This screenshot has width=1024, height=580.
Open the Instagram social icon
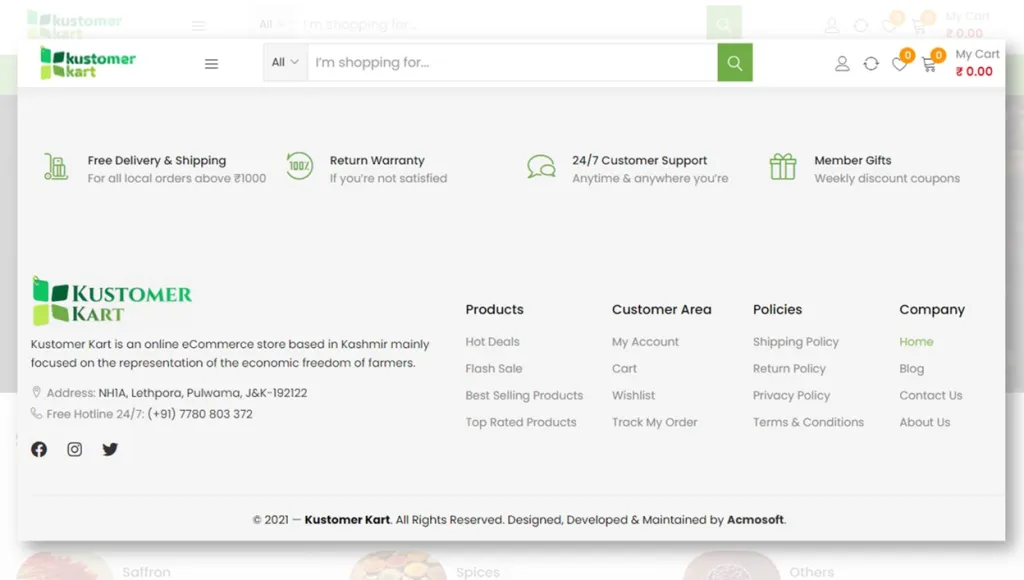click(74, 449)
